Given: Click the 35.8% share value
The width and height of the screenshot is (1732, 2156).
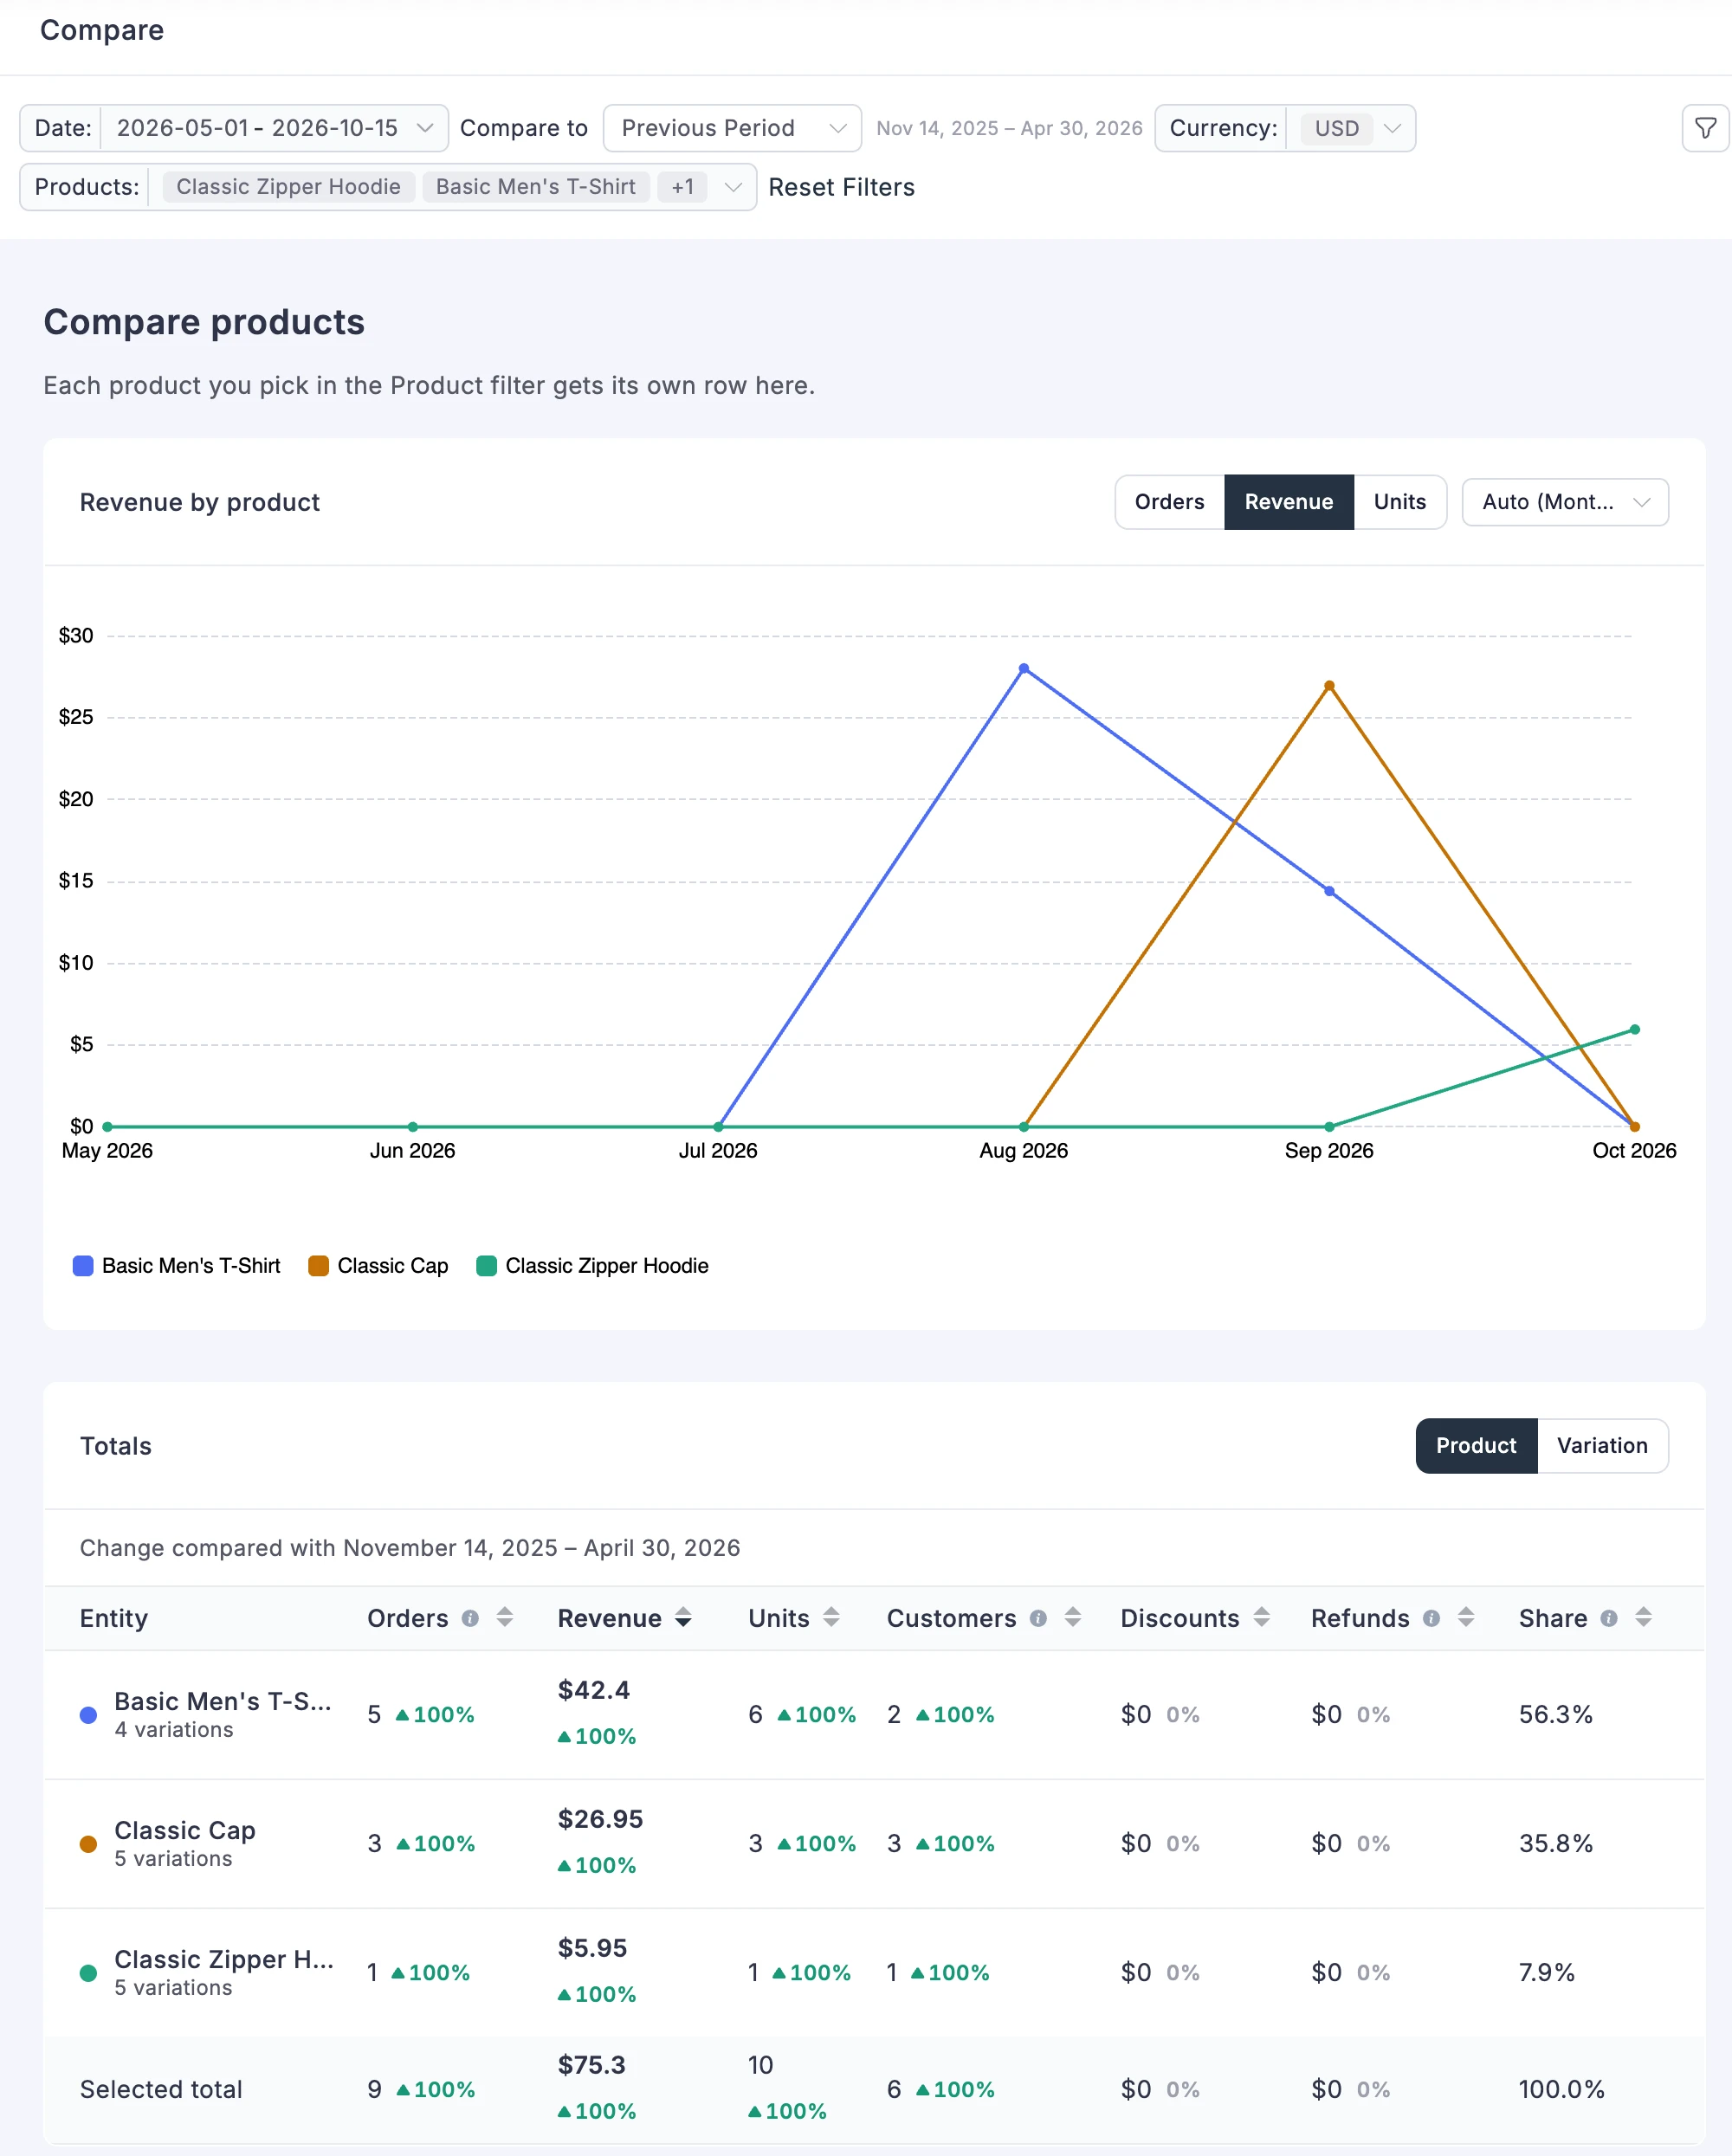Looking at the screenshot, I should [1555, 1843].
